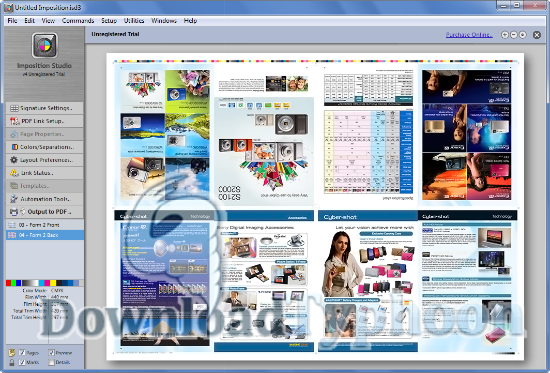Click the padlock icon beside Marks
Image resolution: width=550 pixels, height=373 pixels.
[x=12, y=362]
